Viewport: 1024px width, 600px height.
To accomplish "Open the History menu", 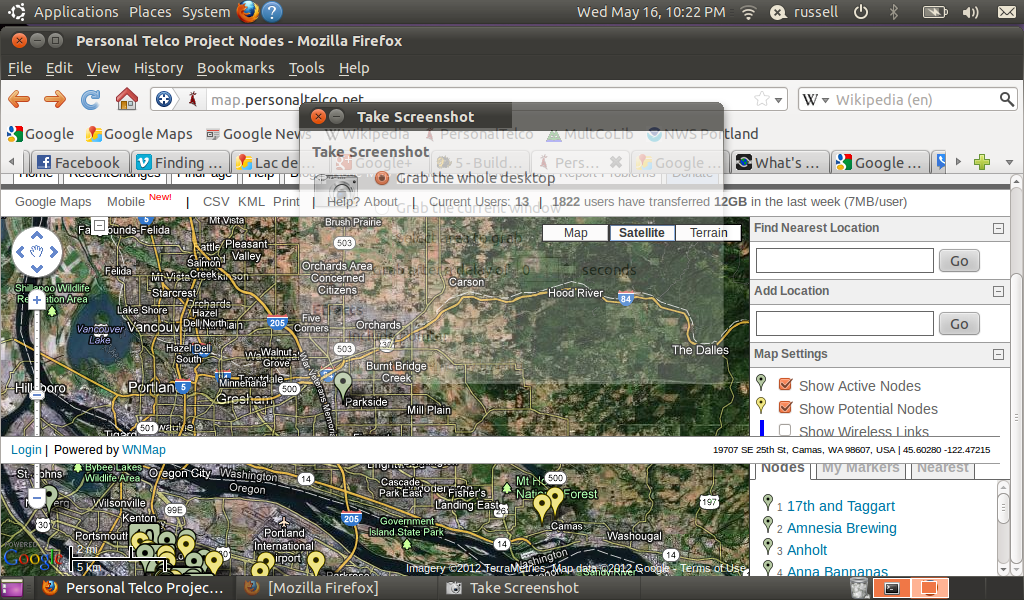I will click(x=159, y=68).
